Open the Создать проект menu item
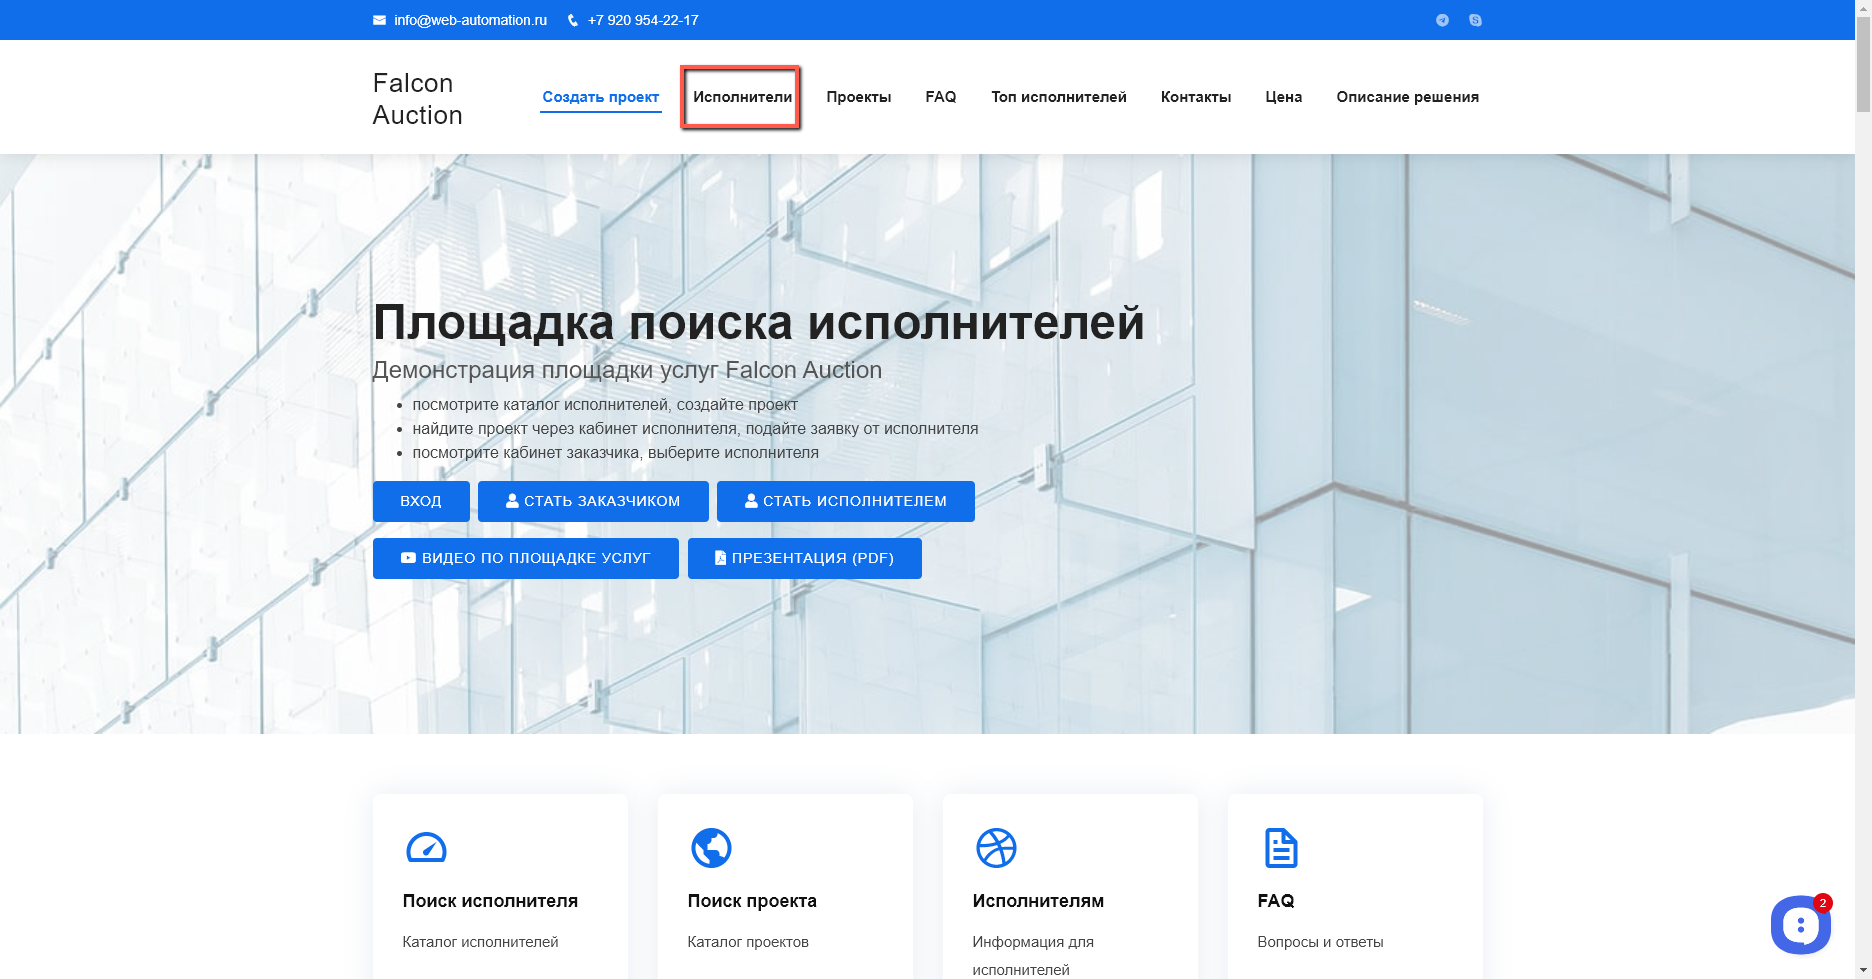The height and width of the screenshot is (979, 1872). click(600, 97)
